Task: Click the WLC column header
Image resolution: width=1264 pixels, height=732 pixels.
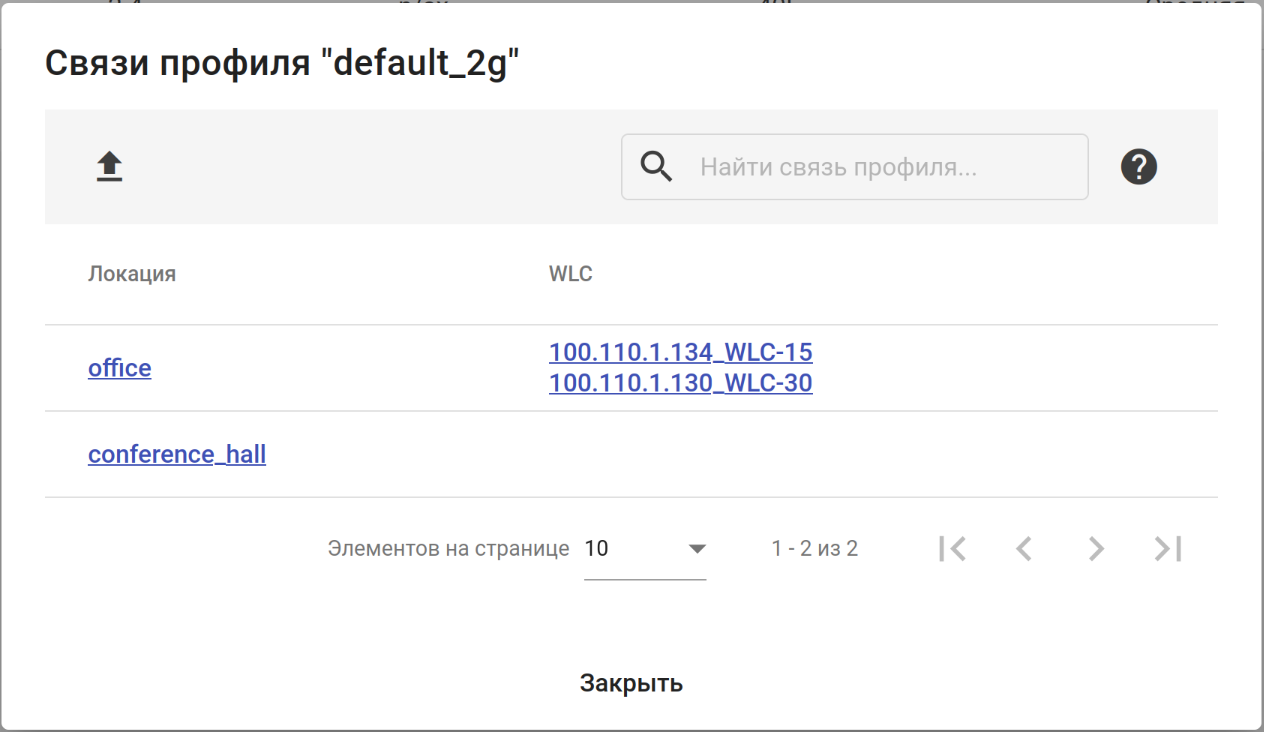Action: (x=571, y=274)
